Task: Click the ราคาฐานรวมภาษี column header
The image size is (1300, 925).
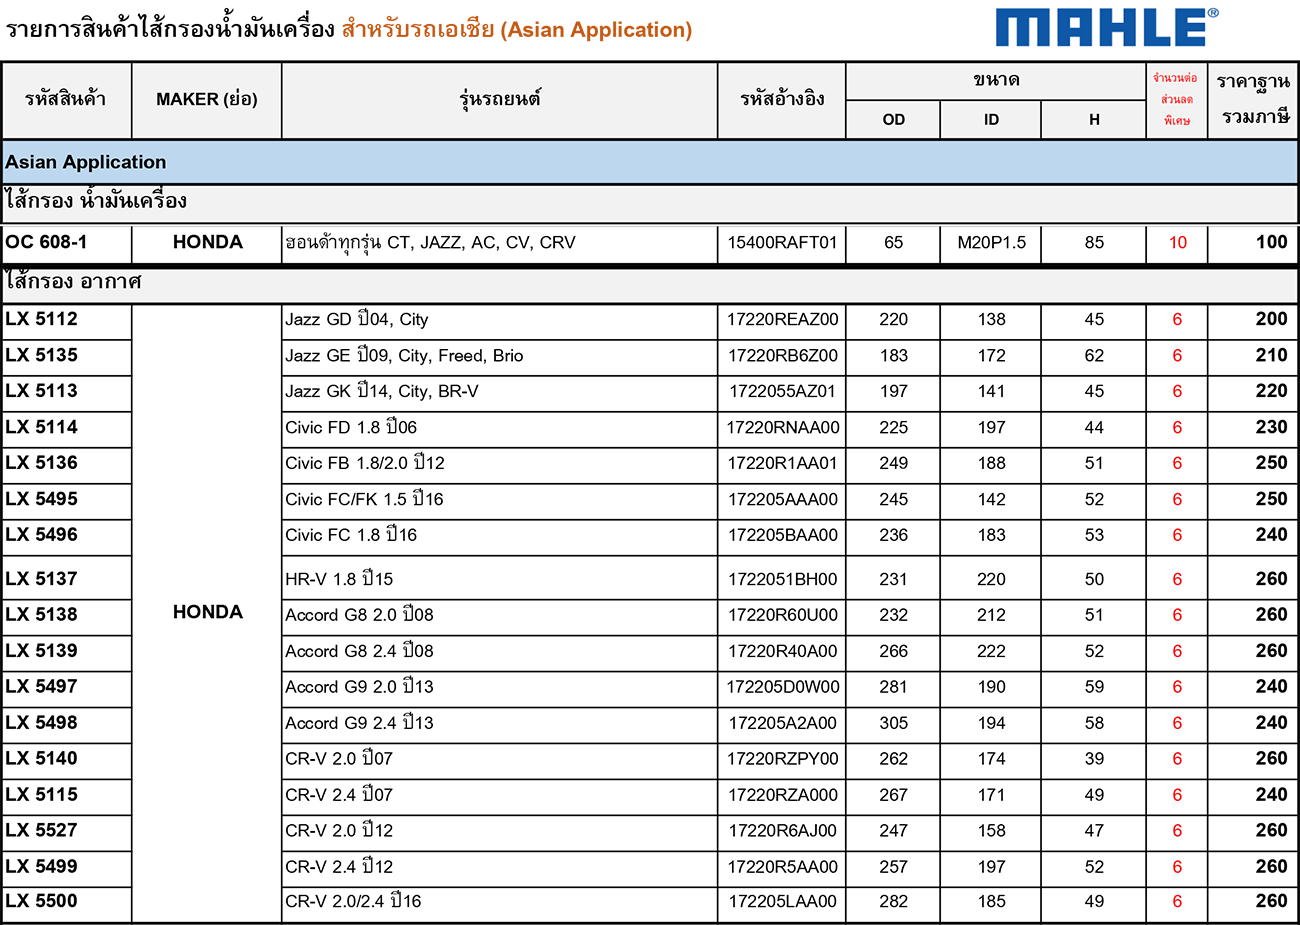Action: [1253, 99]
